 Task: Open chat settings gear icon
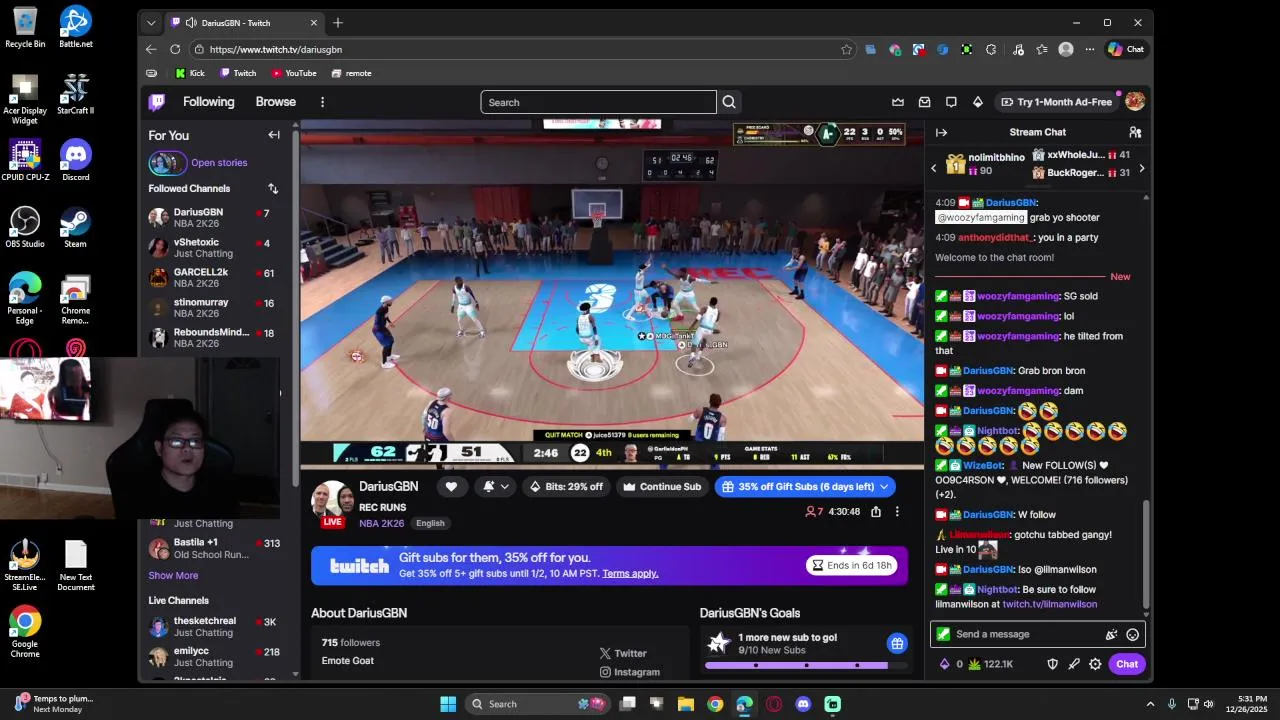[1096, 664]
